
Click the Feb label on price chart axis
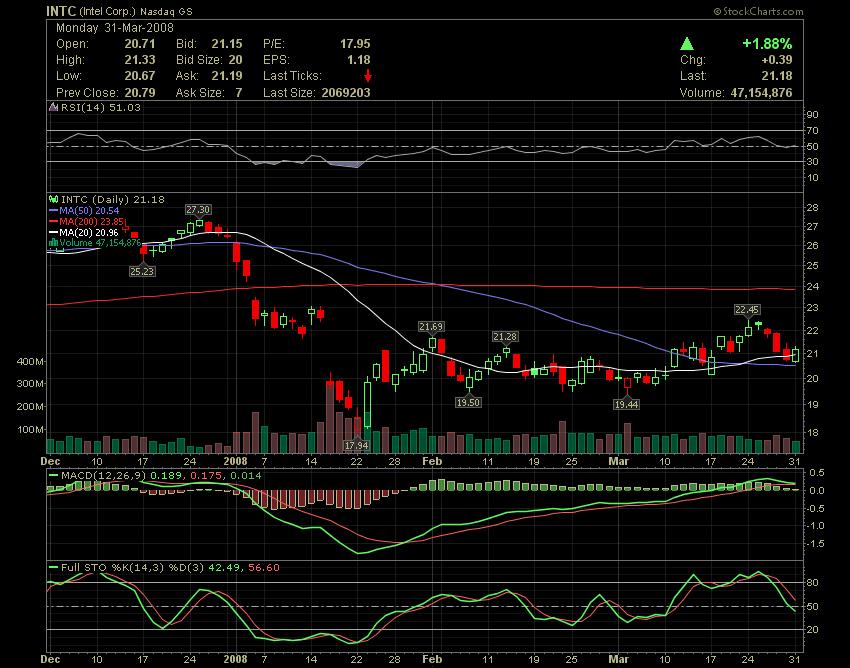click(432, 461)
